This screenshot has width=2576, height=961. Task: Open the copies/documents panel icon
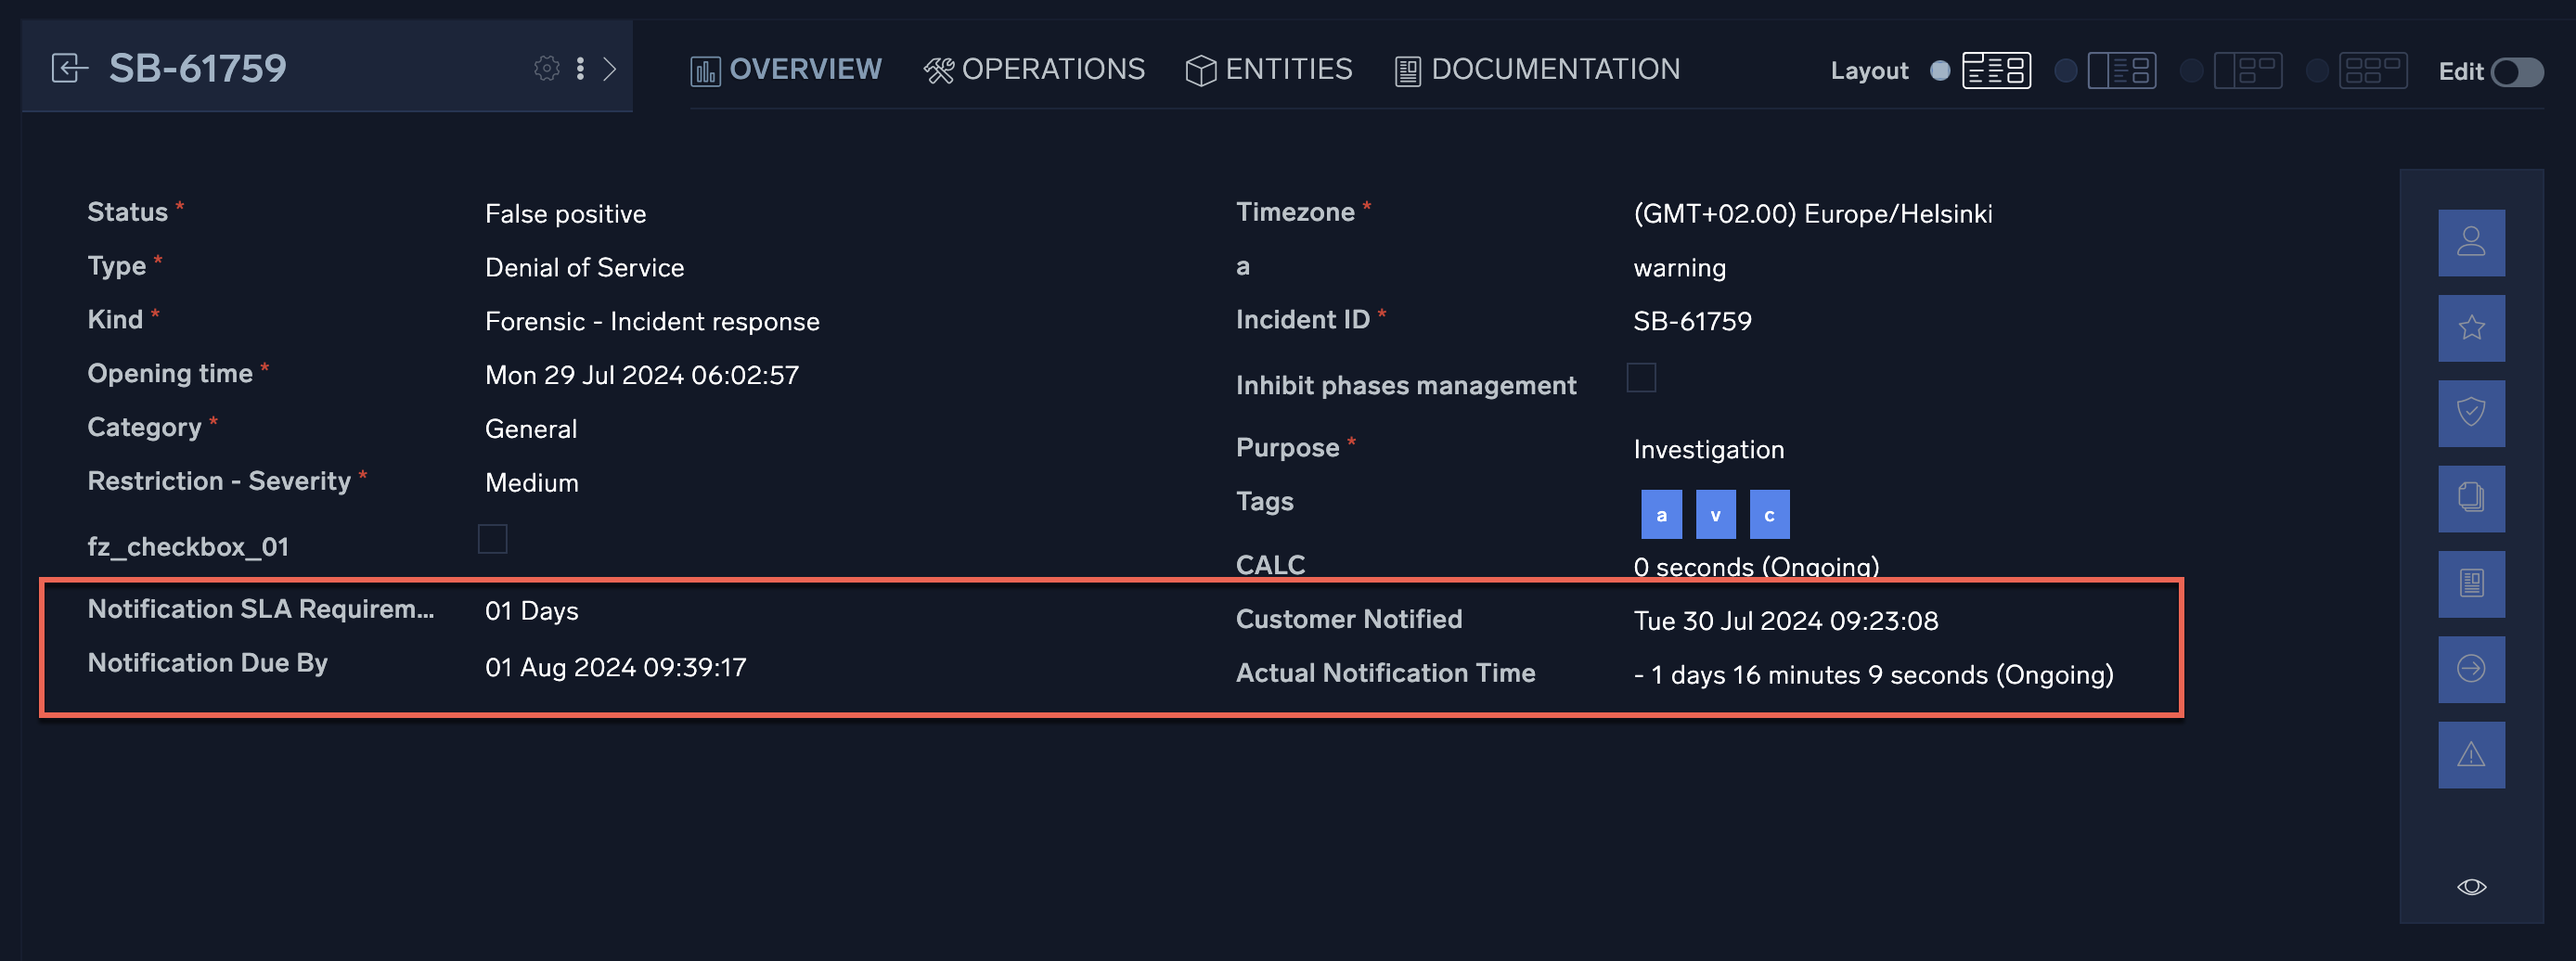(2471, 498)
